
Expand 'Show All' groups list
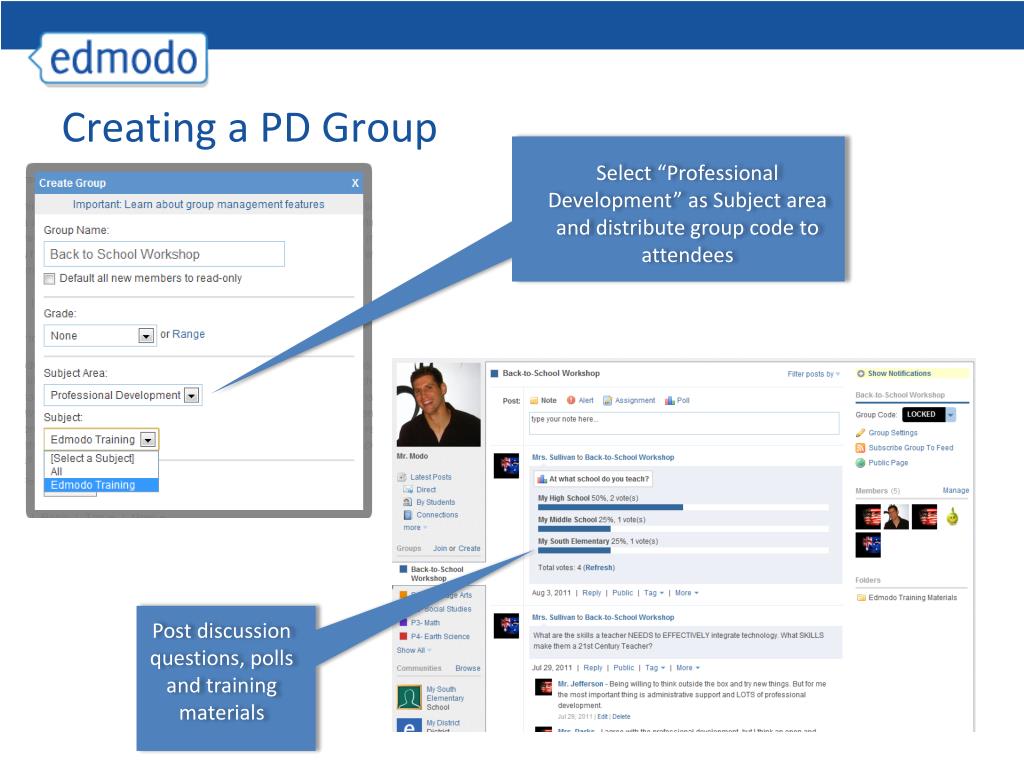414,650
